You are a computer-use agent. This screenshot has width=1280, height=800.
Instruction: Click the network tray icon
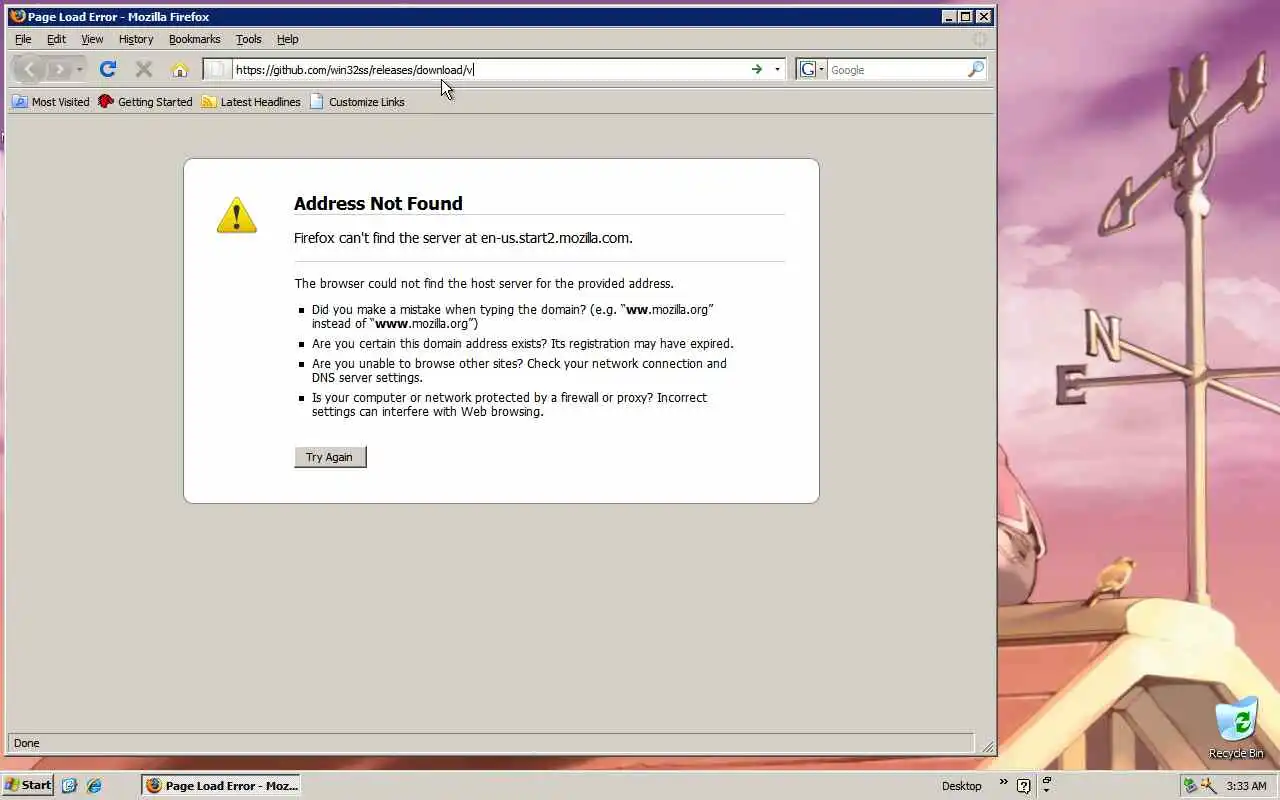[x=1190, y=786]
